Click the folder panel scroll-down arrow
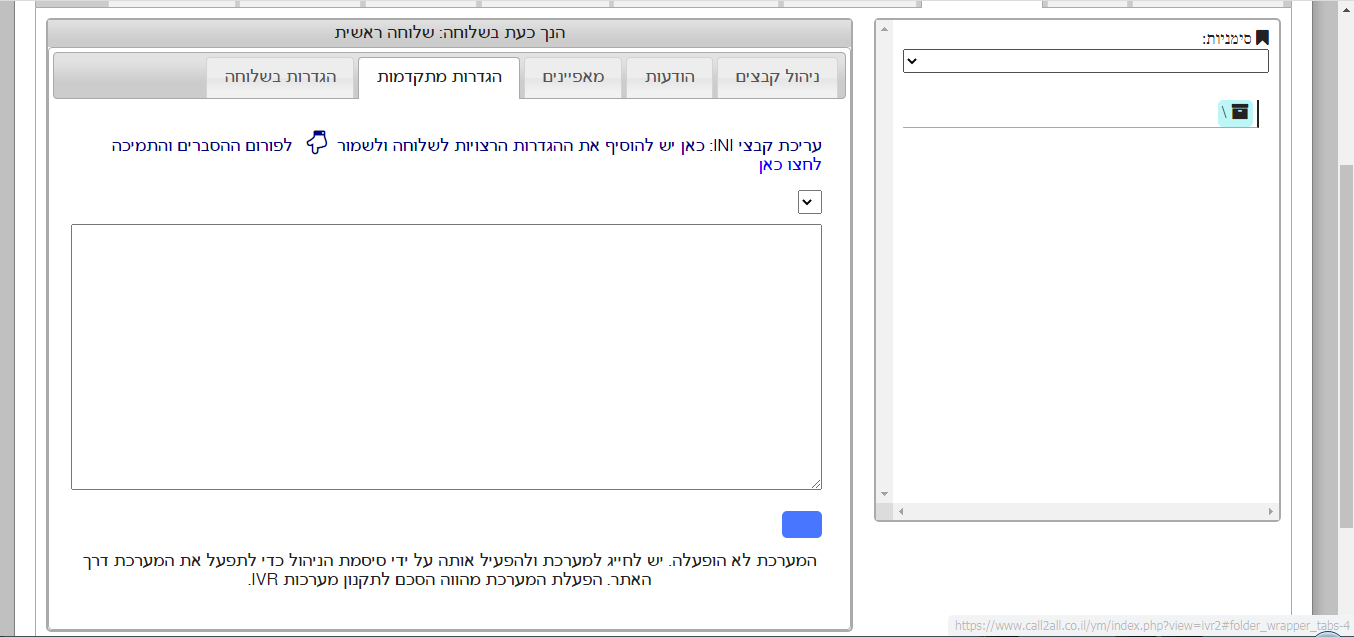Image resolution: width=1354 pixels, height=637 pixels. [x=884, y=494]
